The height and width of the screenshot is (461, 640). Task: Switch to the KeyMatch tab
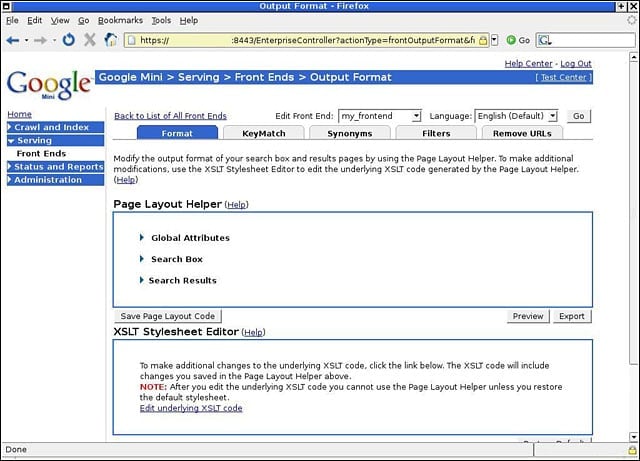point(264,133)
